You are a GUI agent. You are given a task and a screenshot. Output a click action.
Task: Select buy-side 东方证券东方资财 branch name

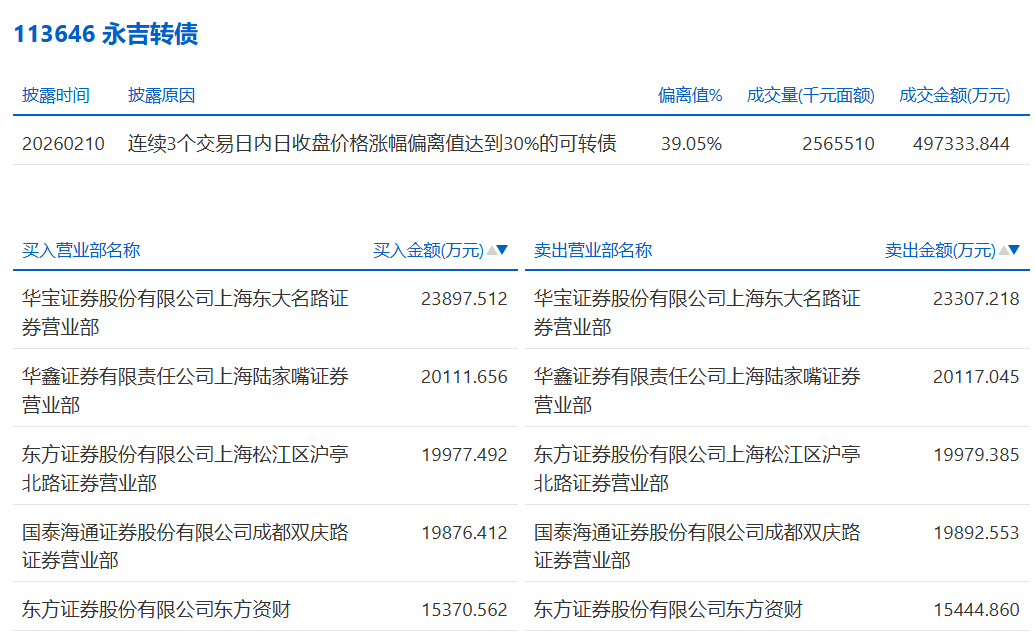tap(156, 610)
